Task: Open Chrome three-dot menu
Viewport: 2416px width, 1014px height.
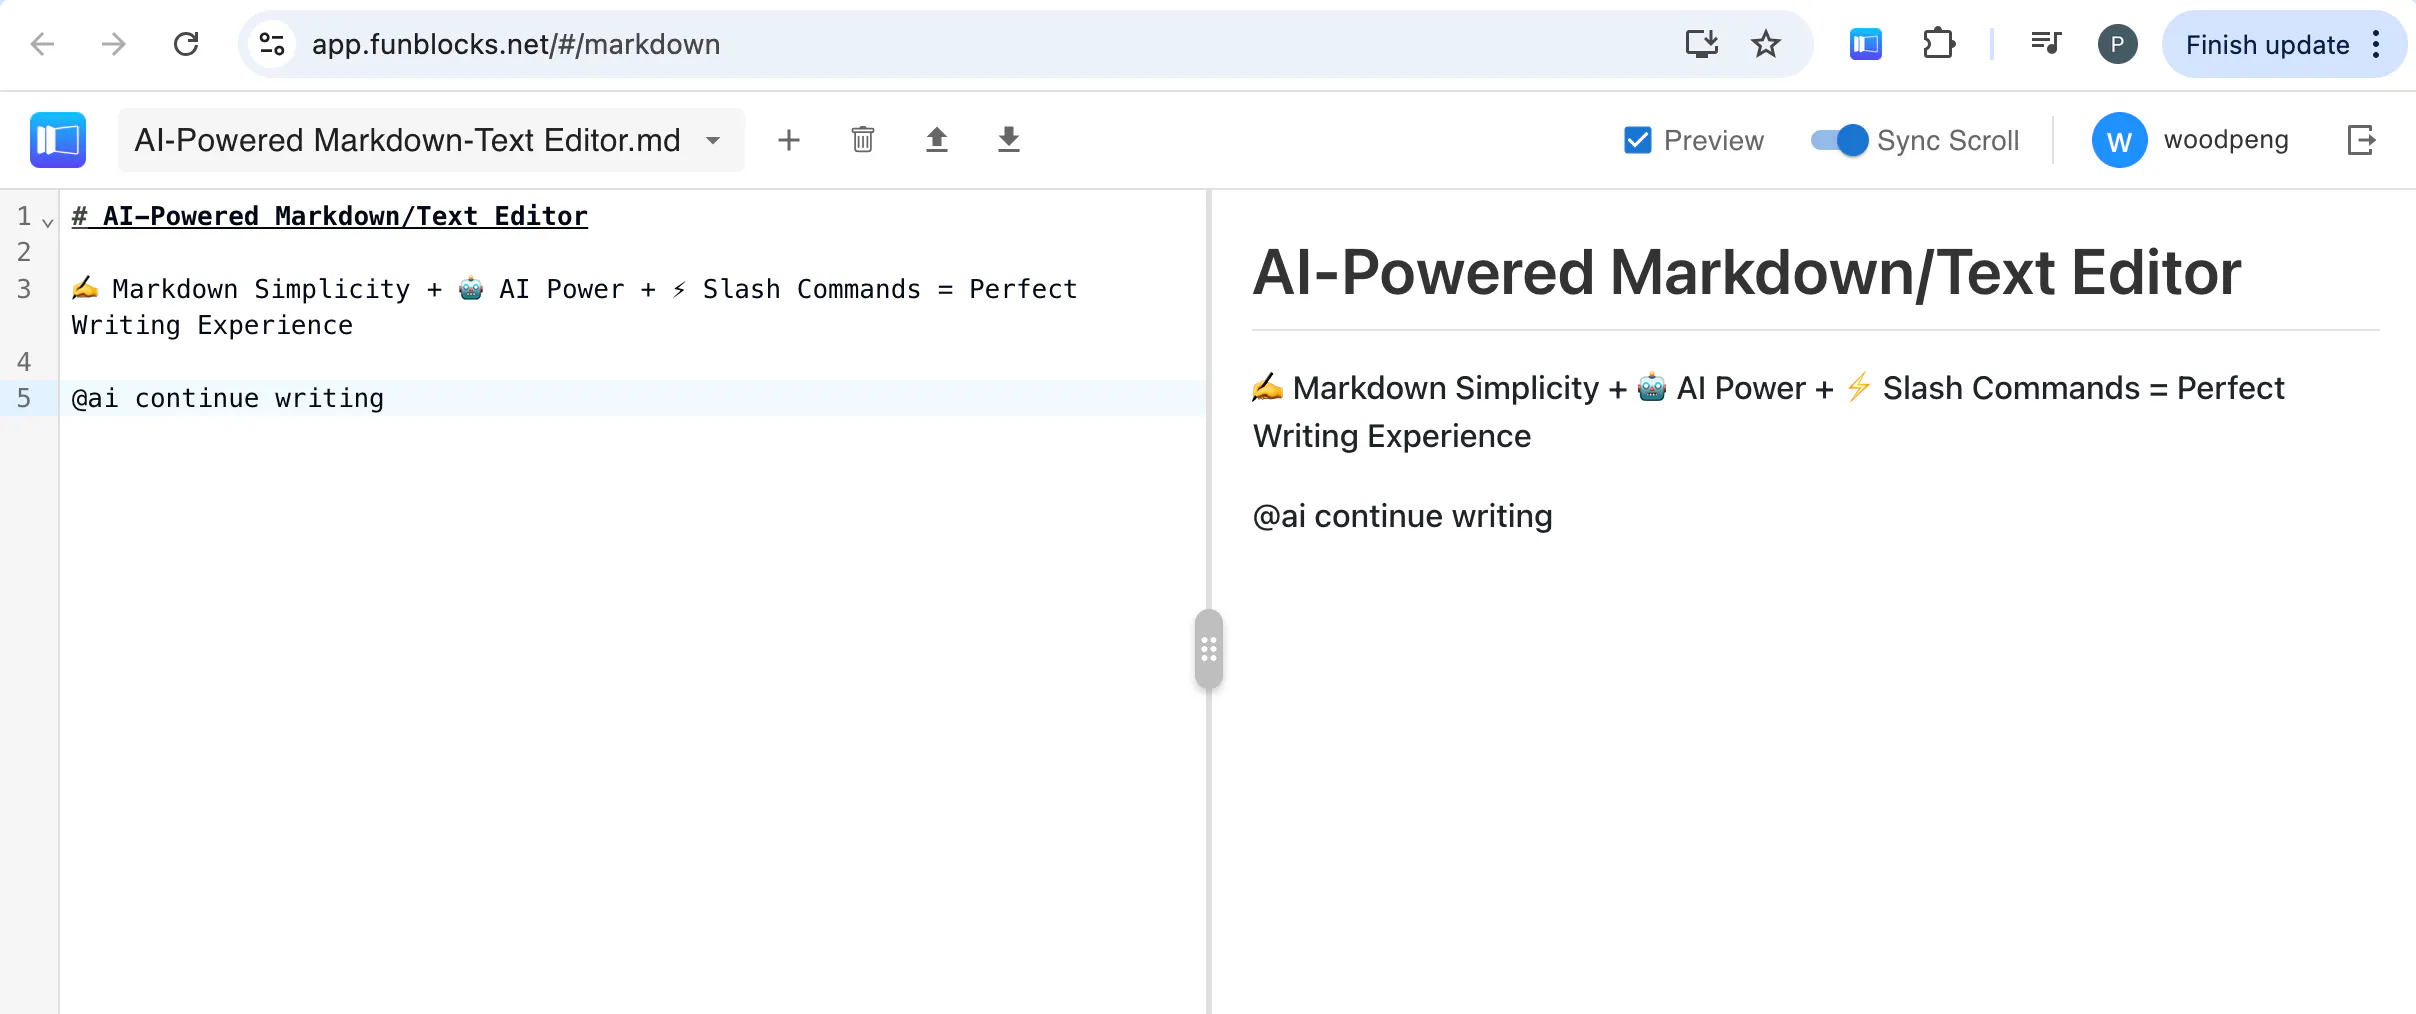Action: [x=2376, y=44]
